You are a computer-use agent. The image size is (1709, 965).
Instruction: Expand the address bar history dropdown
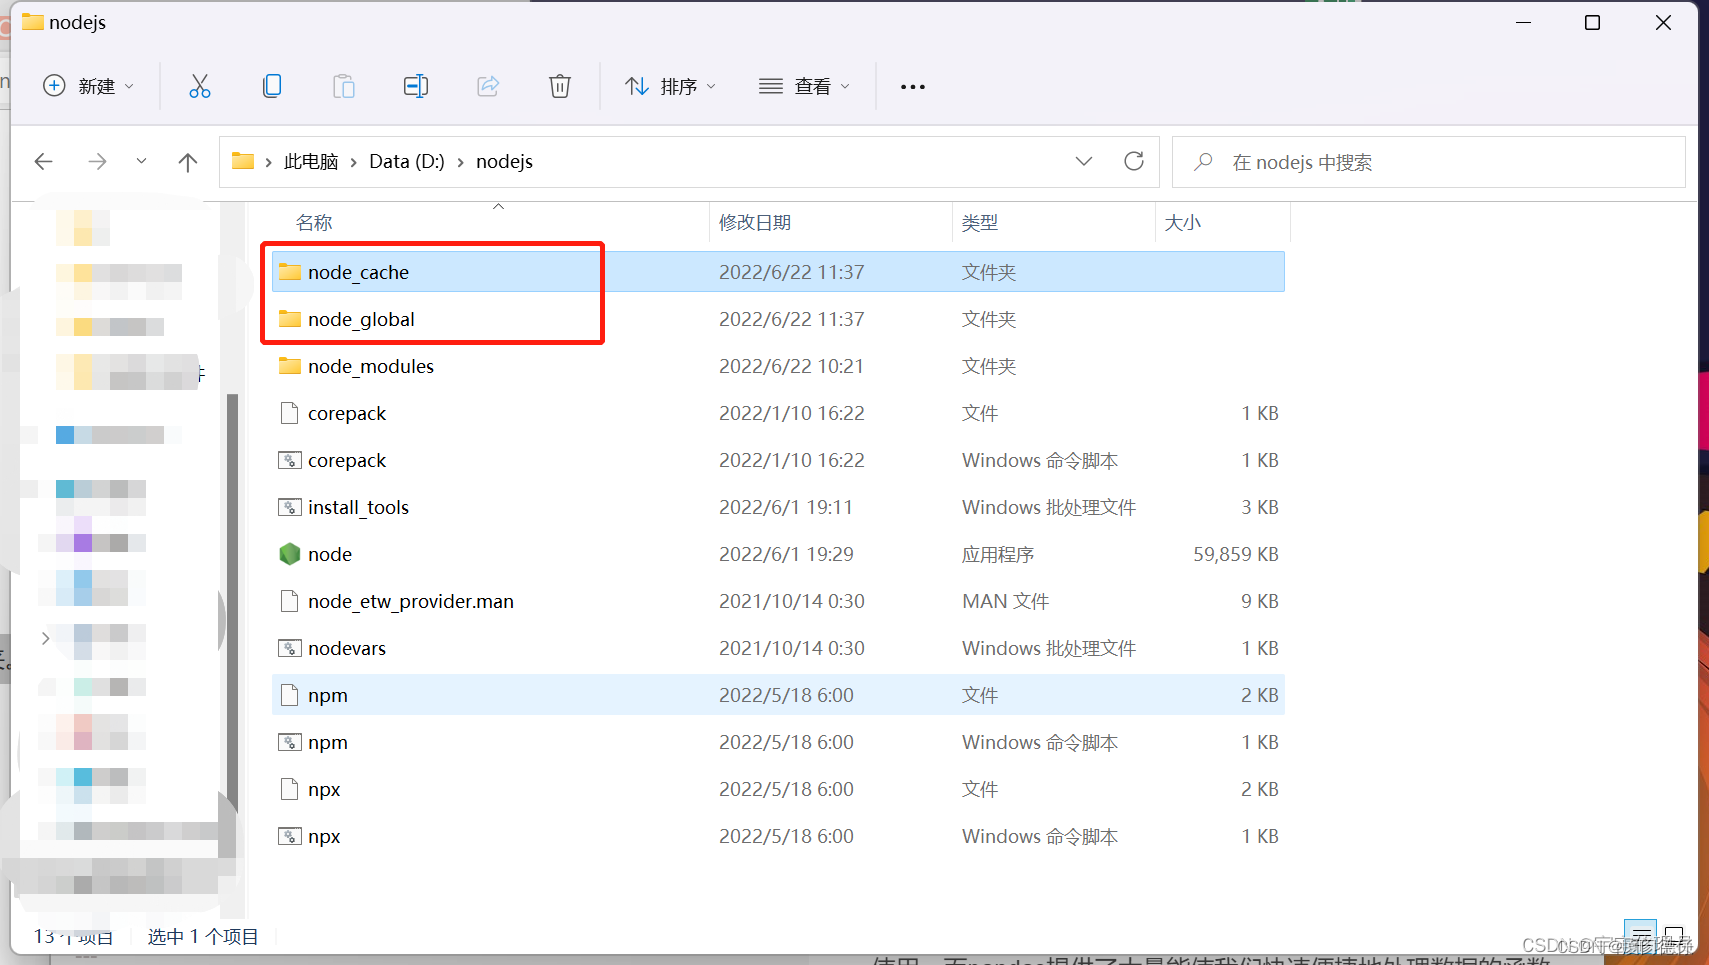pos(1084,161)
